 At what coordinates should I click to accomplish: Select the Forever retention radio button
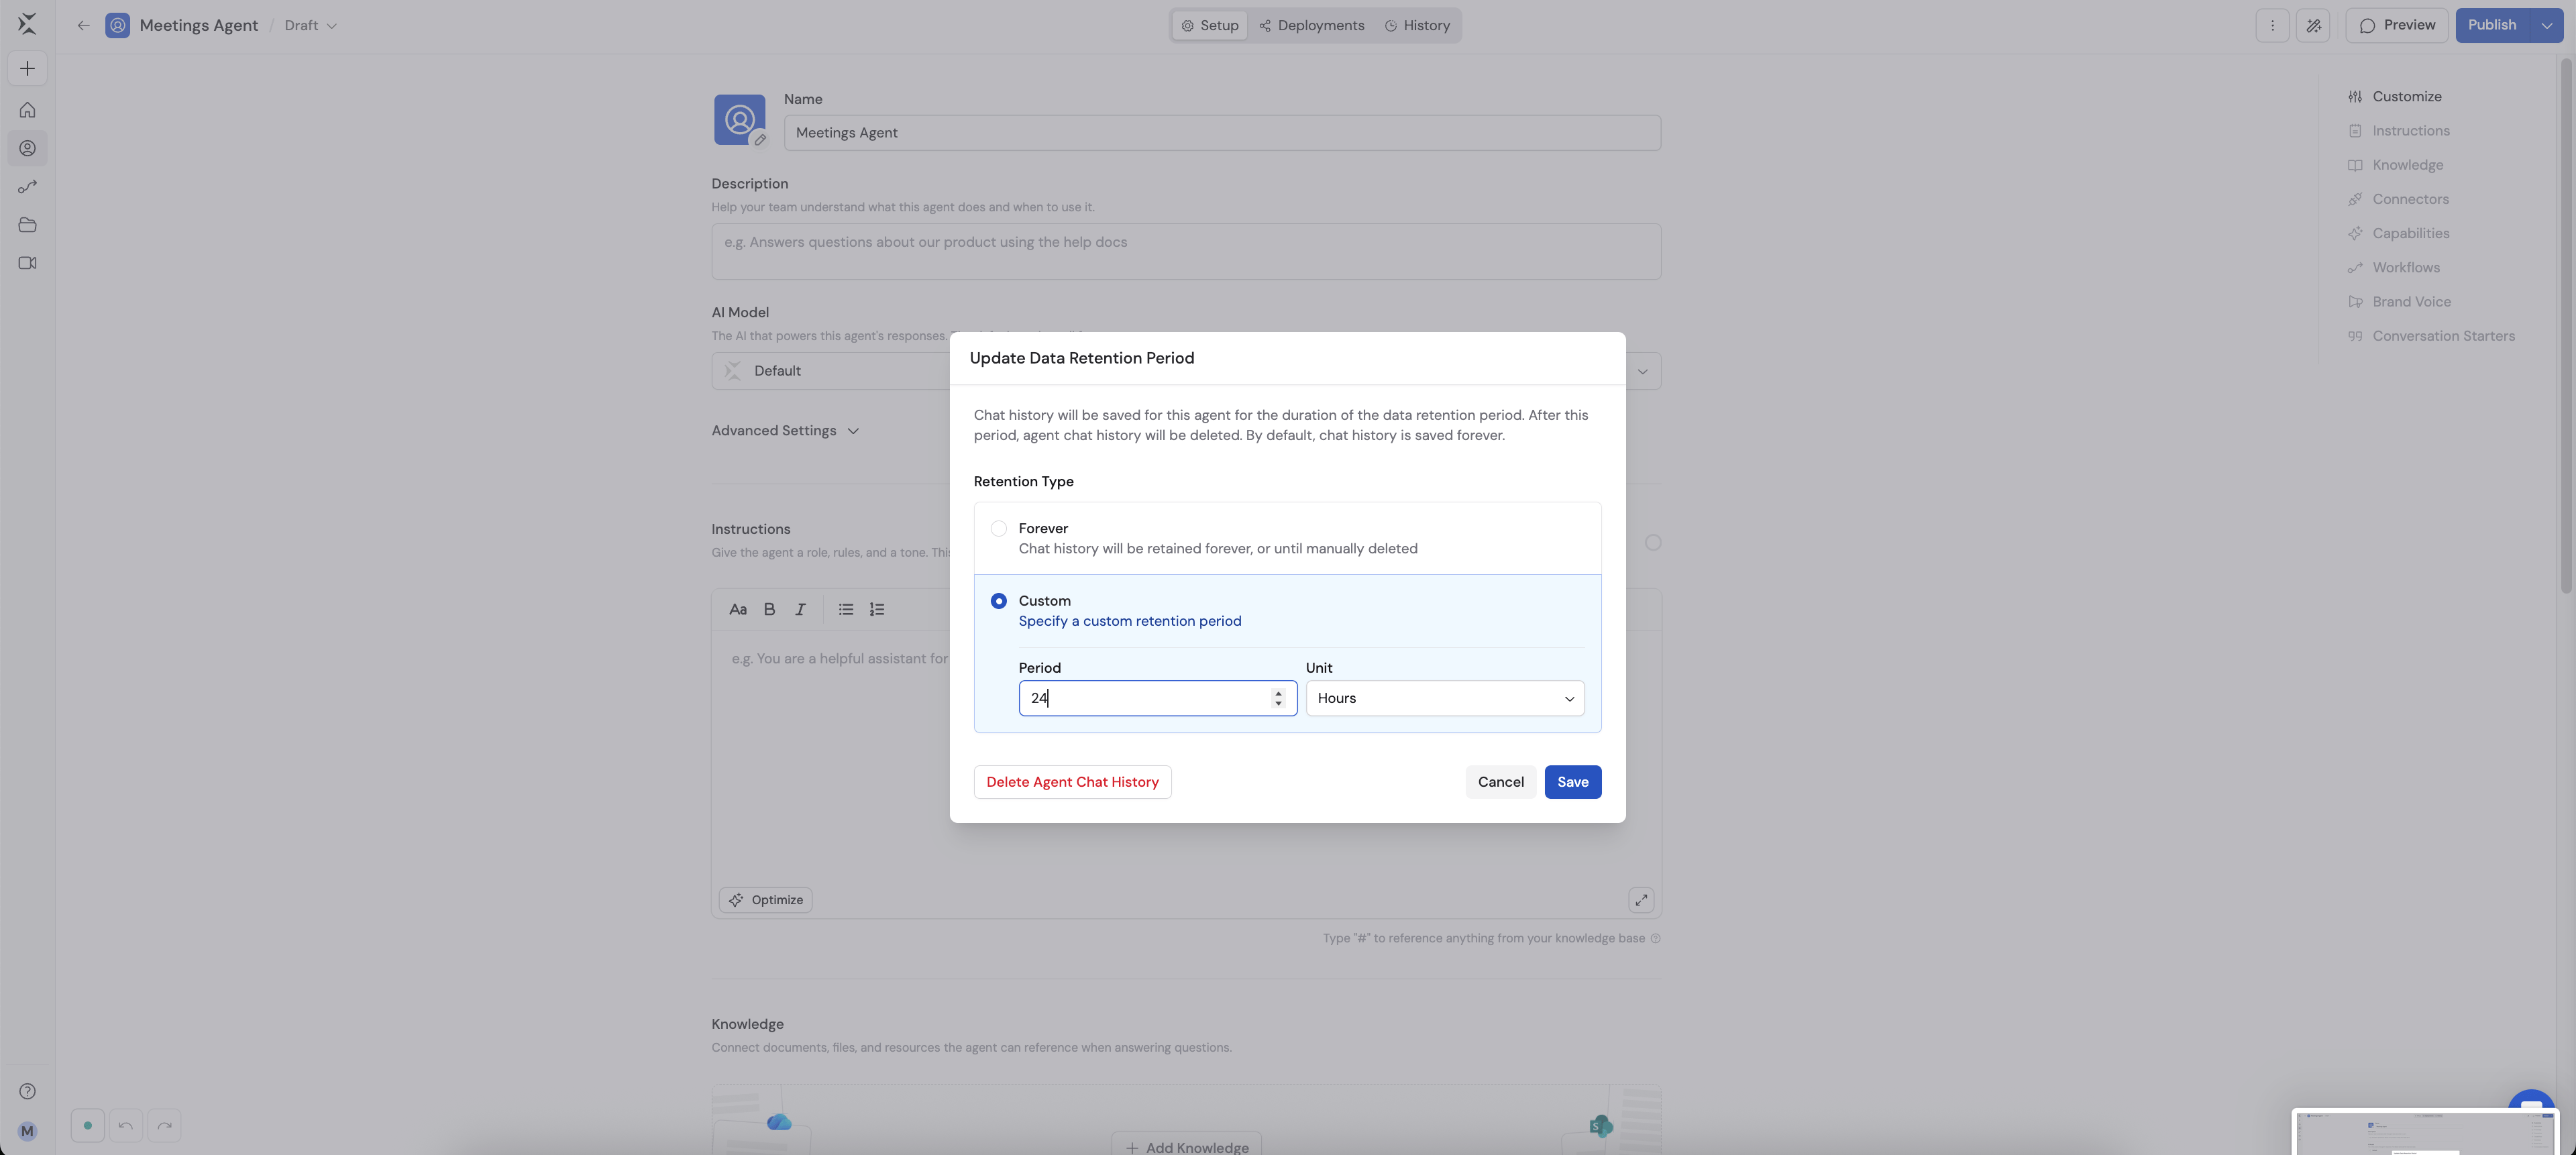[x=998, y=528]
